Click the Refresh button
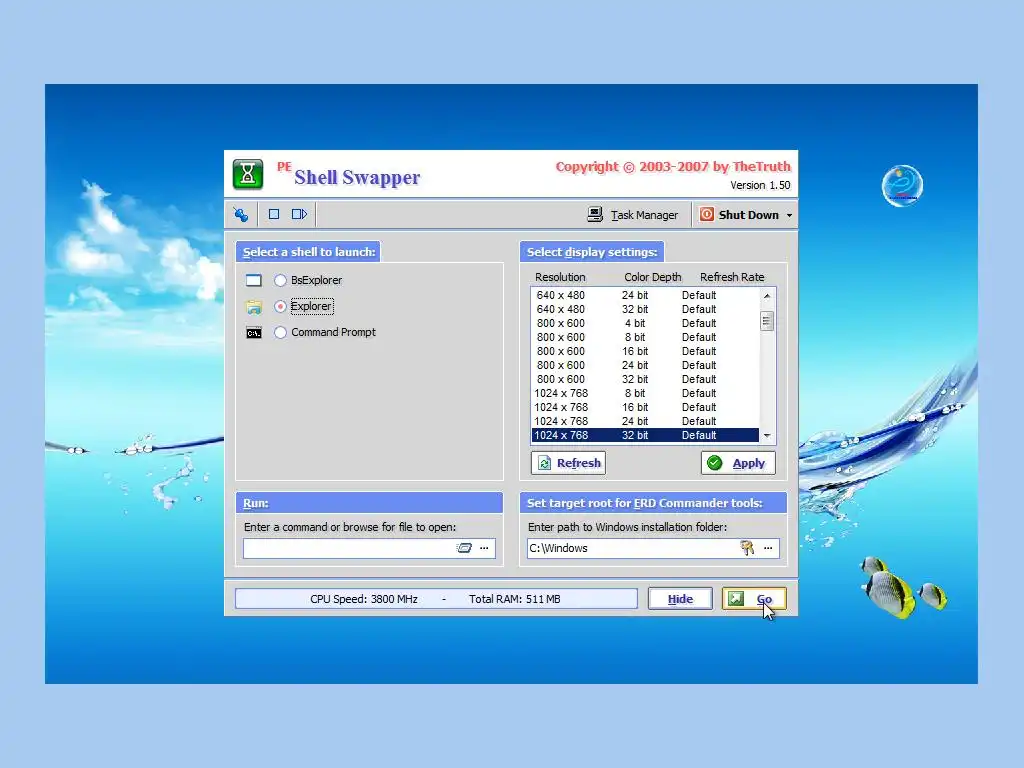The image size is (1024, 768). [568, 463]
